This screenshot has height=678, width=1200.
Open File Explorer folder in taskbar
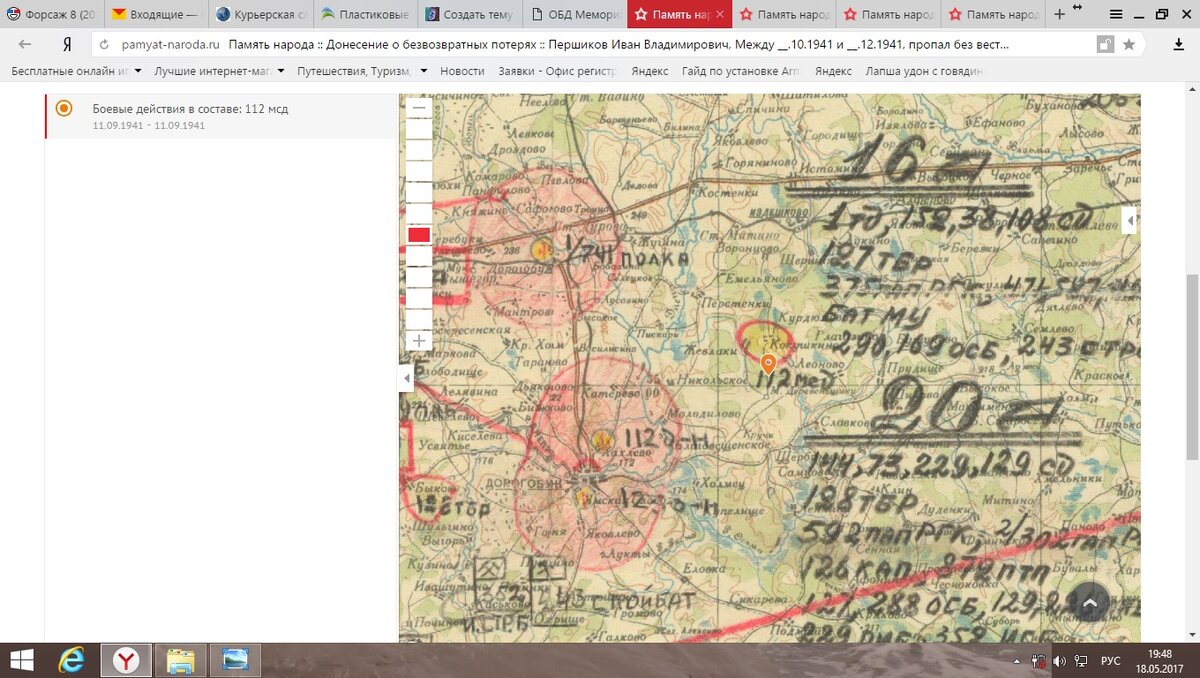point(181,660)
